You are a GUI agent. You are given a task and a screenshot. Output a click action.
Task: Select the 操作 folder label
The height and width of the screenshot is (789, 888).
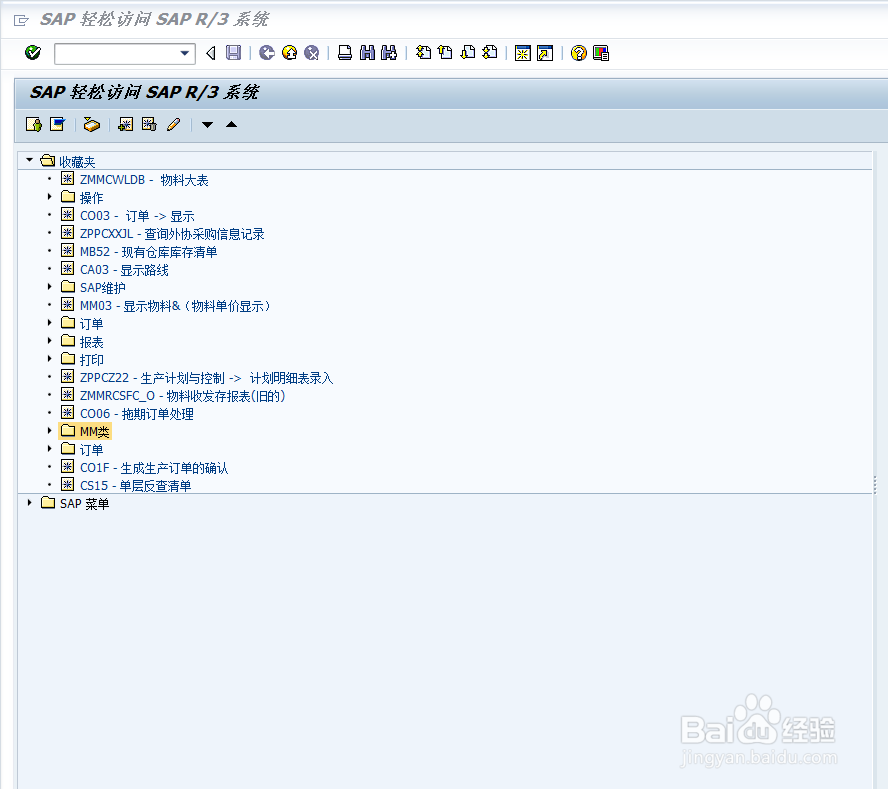point(91,198)
